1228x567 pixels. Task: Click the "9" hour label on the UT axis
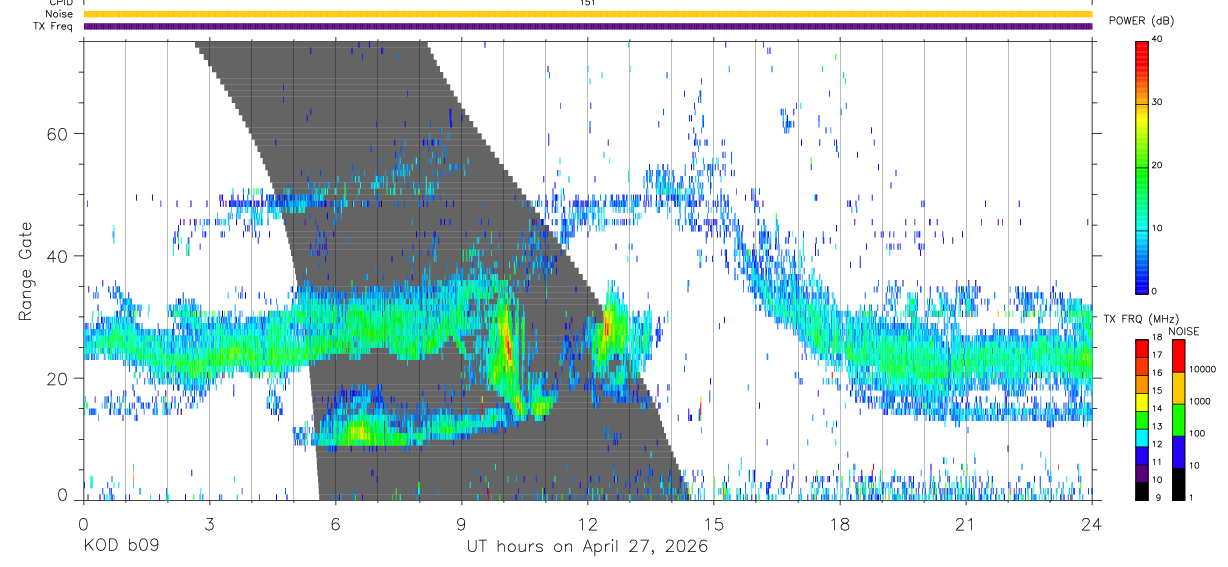pyautogui.click(x=461, y=524)
